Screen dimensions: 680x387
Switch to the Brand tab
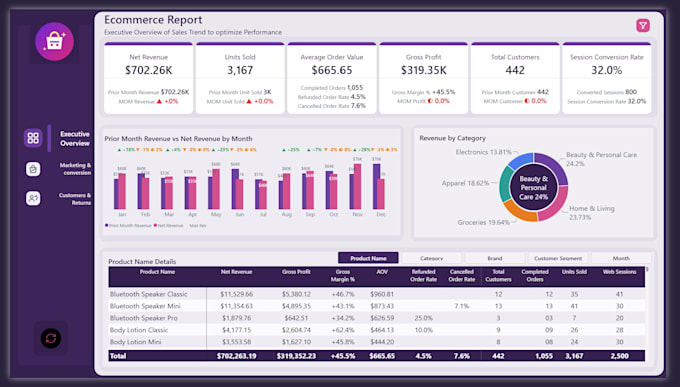(495, 258)
